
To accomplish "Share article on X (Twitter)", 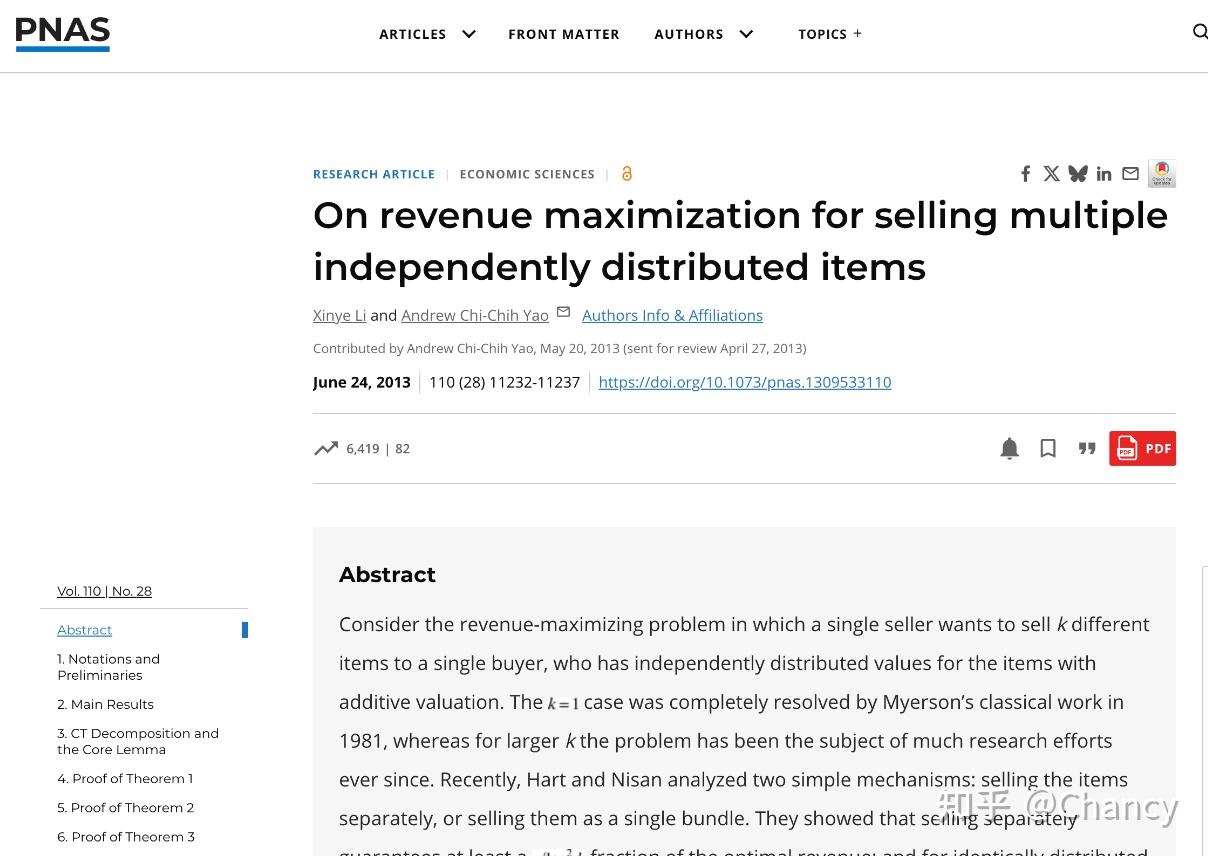I will point(1051,174).
